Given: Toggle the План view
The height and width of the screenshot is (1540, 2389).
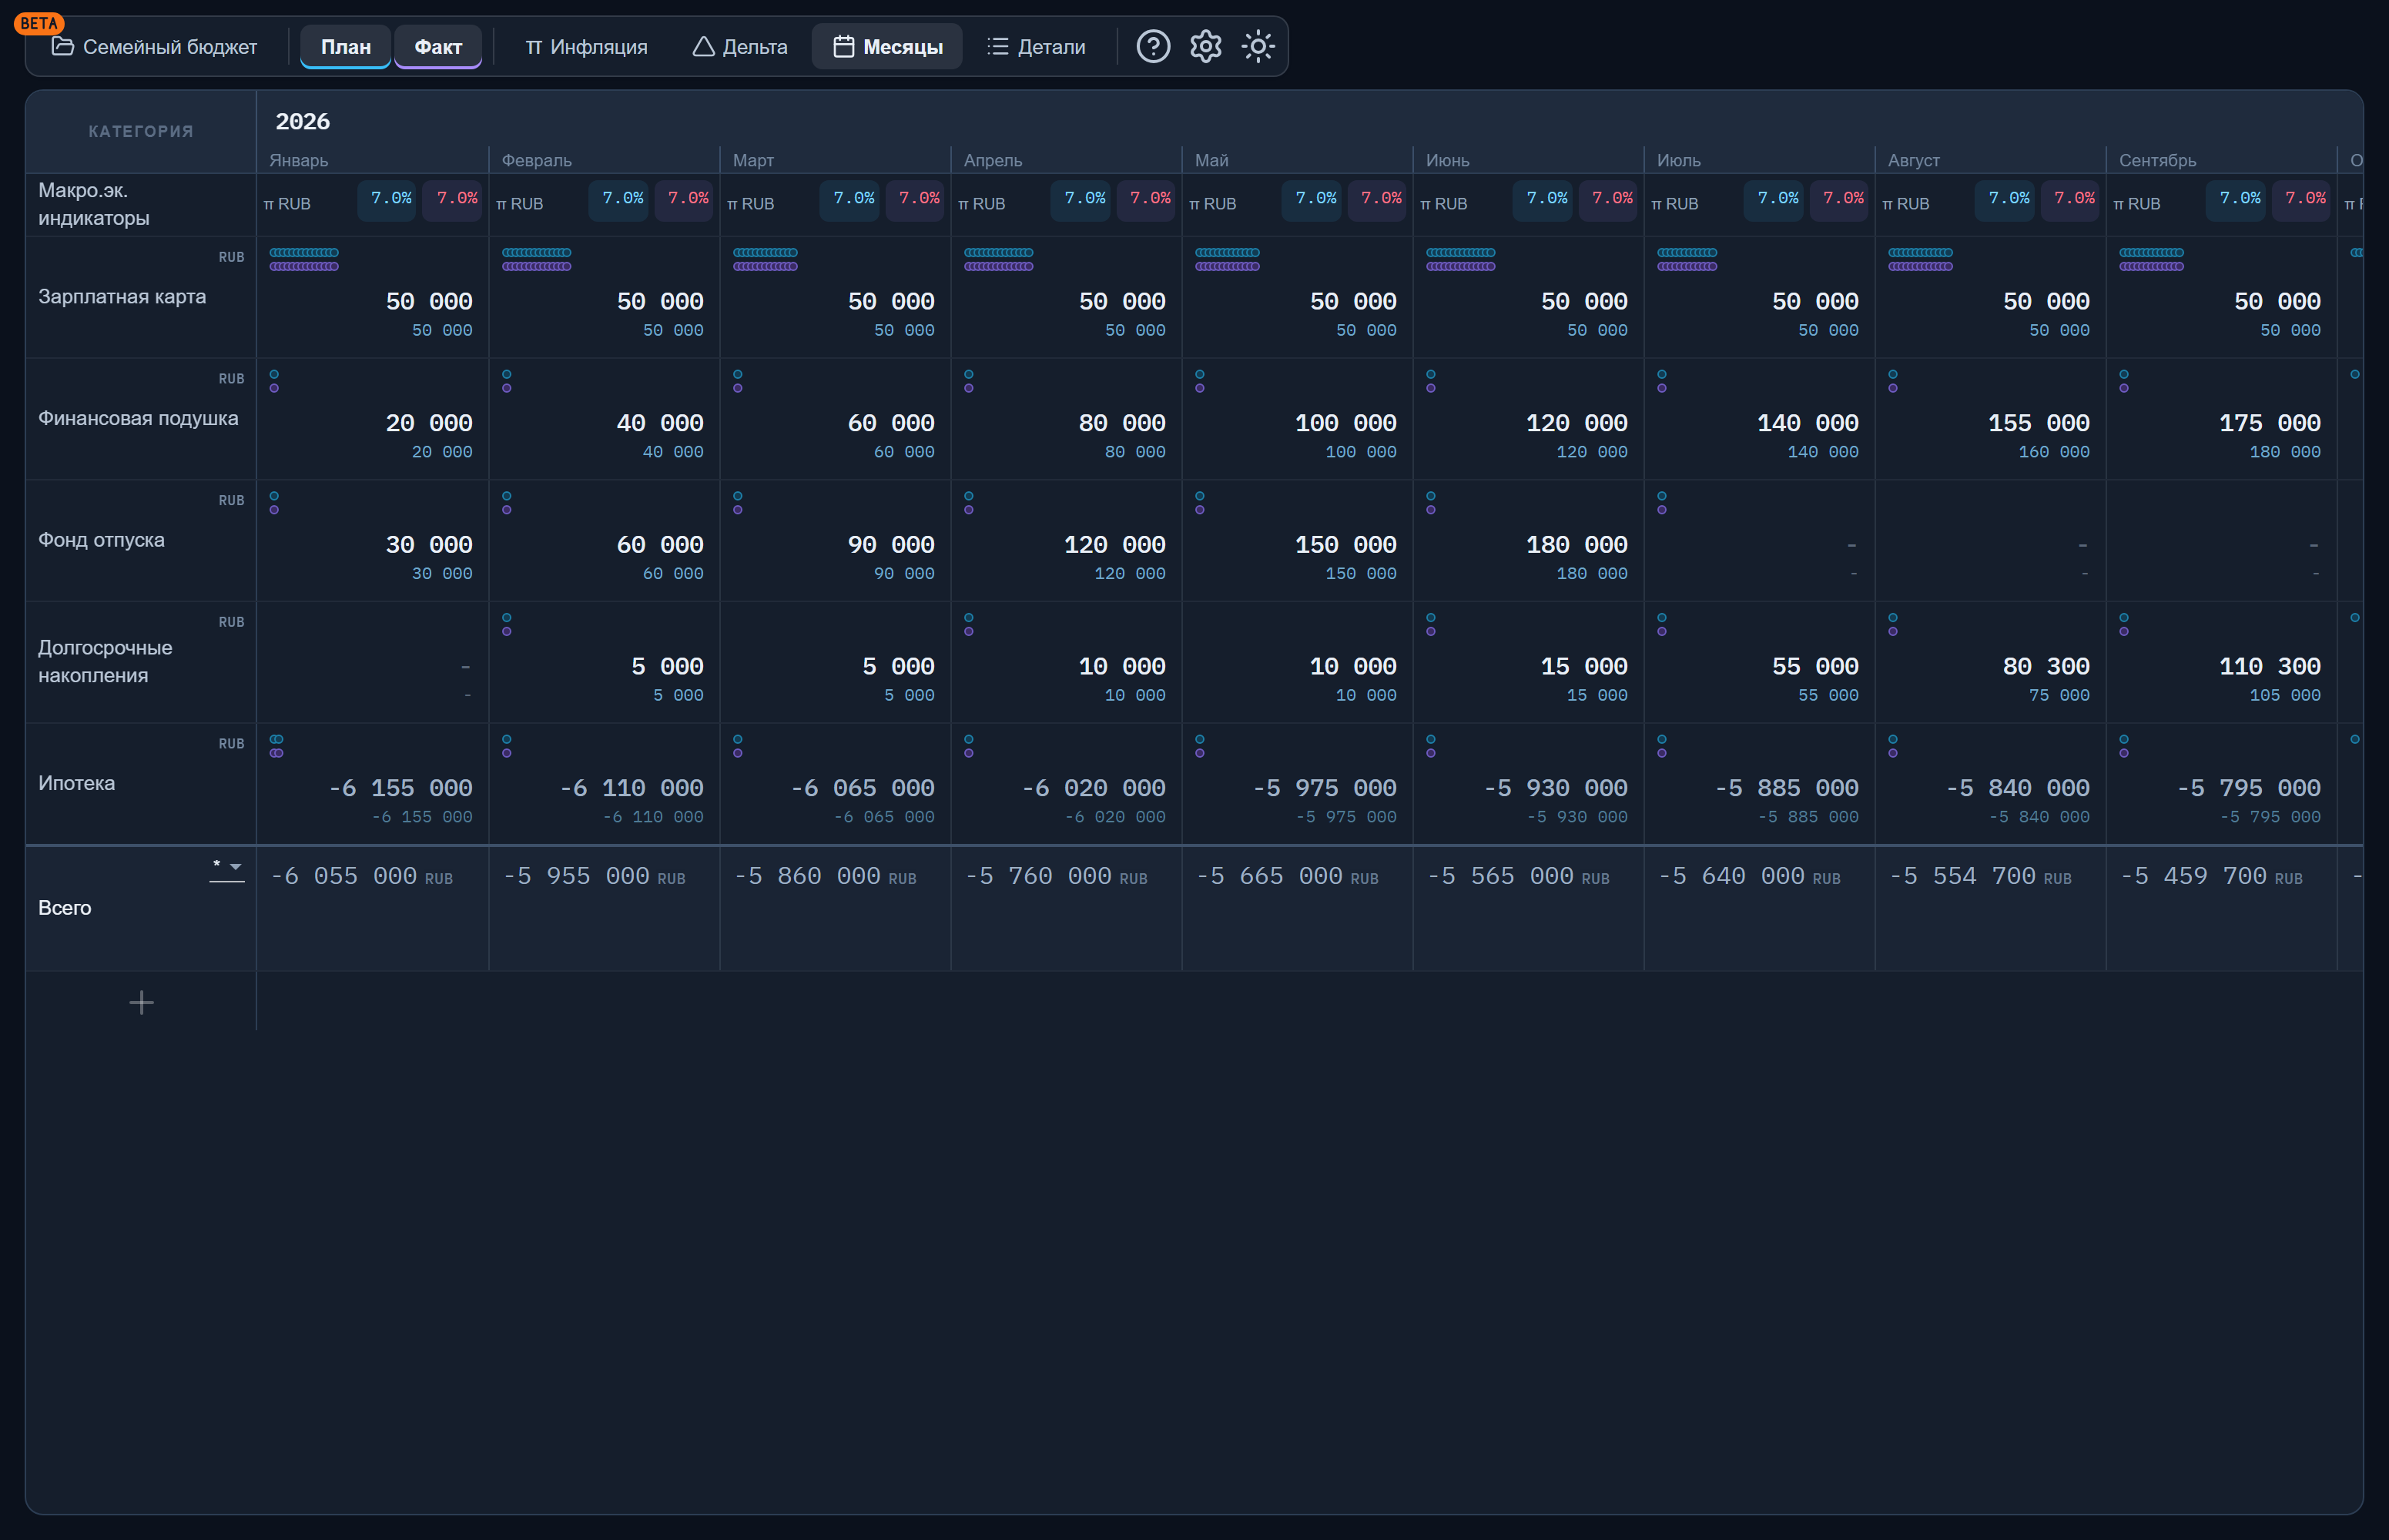Looking at the screenshot, I should tap(345, 47).
